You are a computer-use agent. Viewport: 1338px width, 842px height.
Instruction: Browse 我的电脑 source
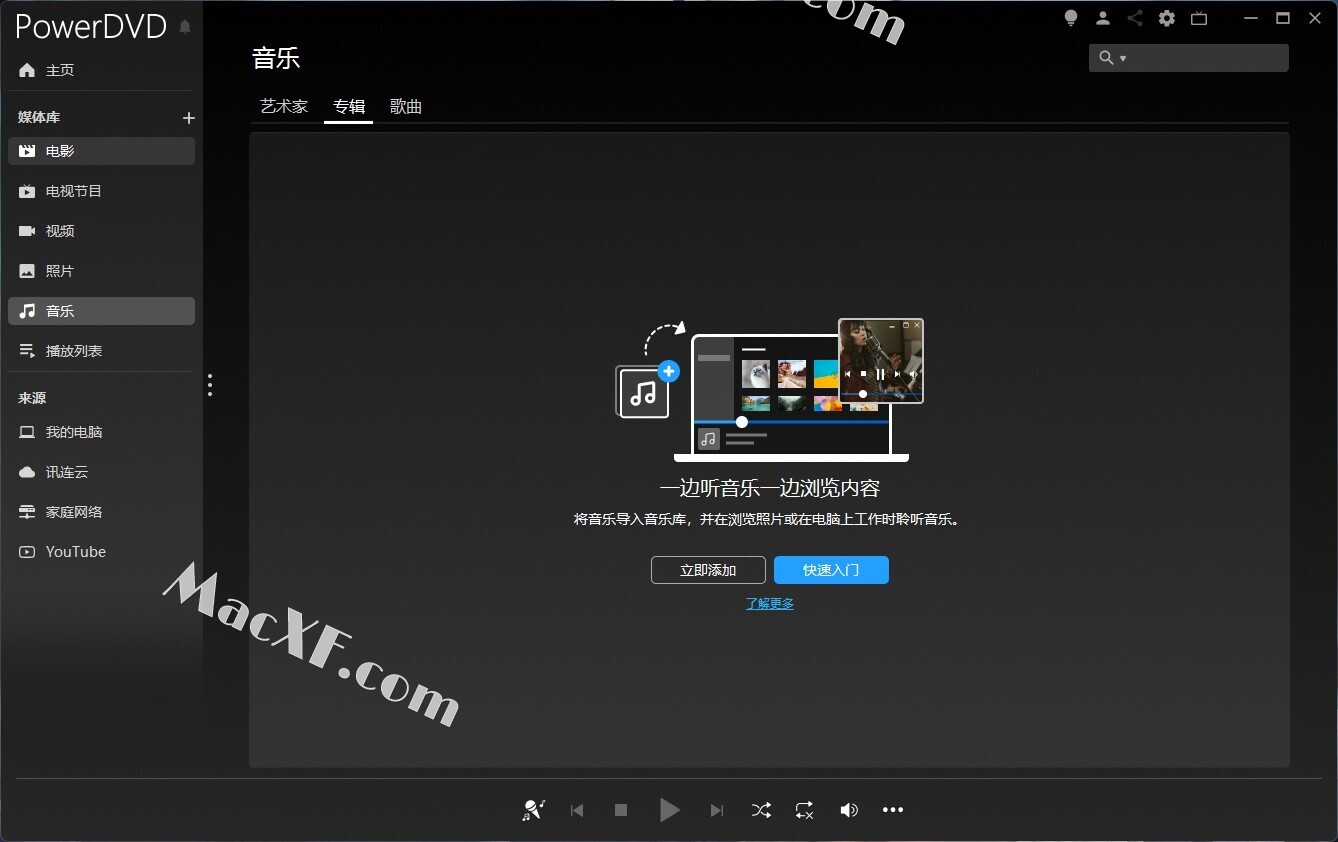(101, 432)
